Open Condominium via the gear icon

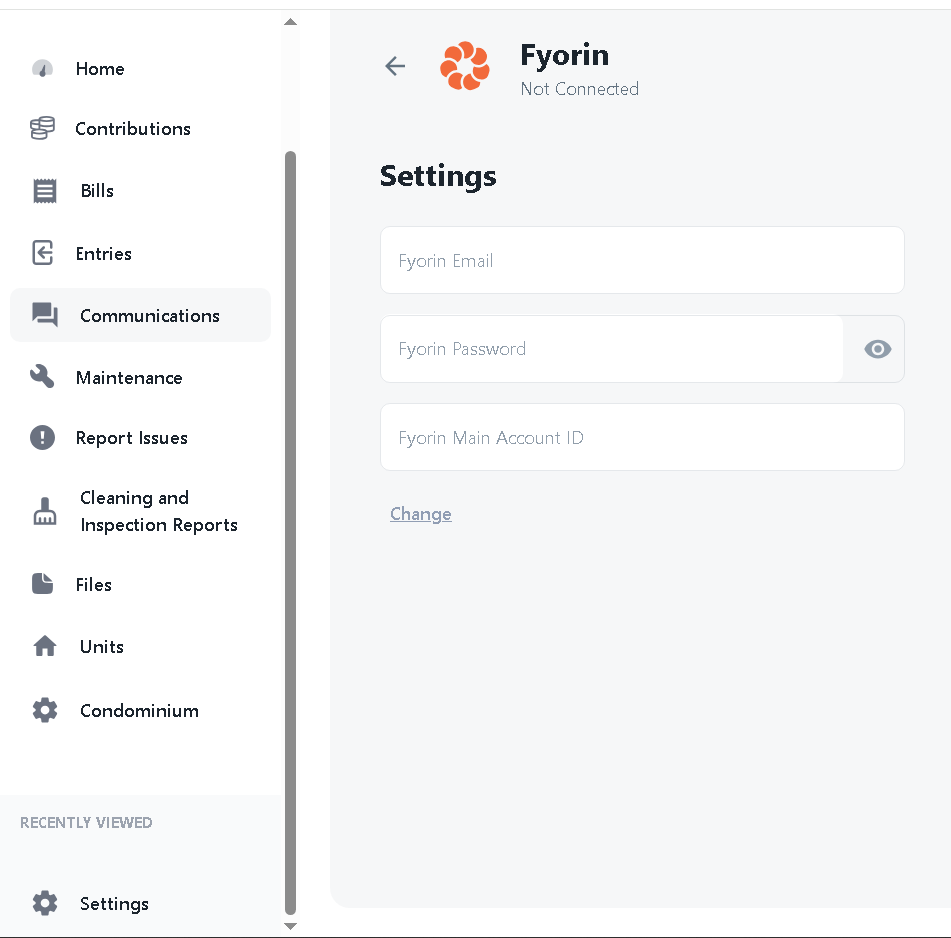click(x=44, y=710)
